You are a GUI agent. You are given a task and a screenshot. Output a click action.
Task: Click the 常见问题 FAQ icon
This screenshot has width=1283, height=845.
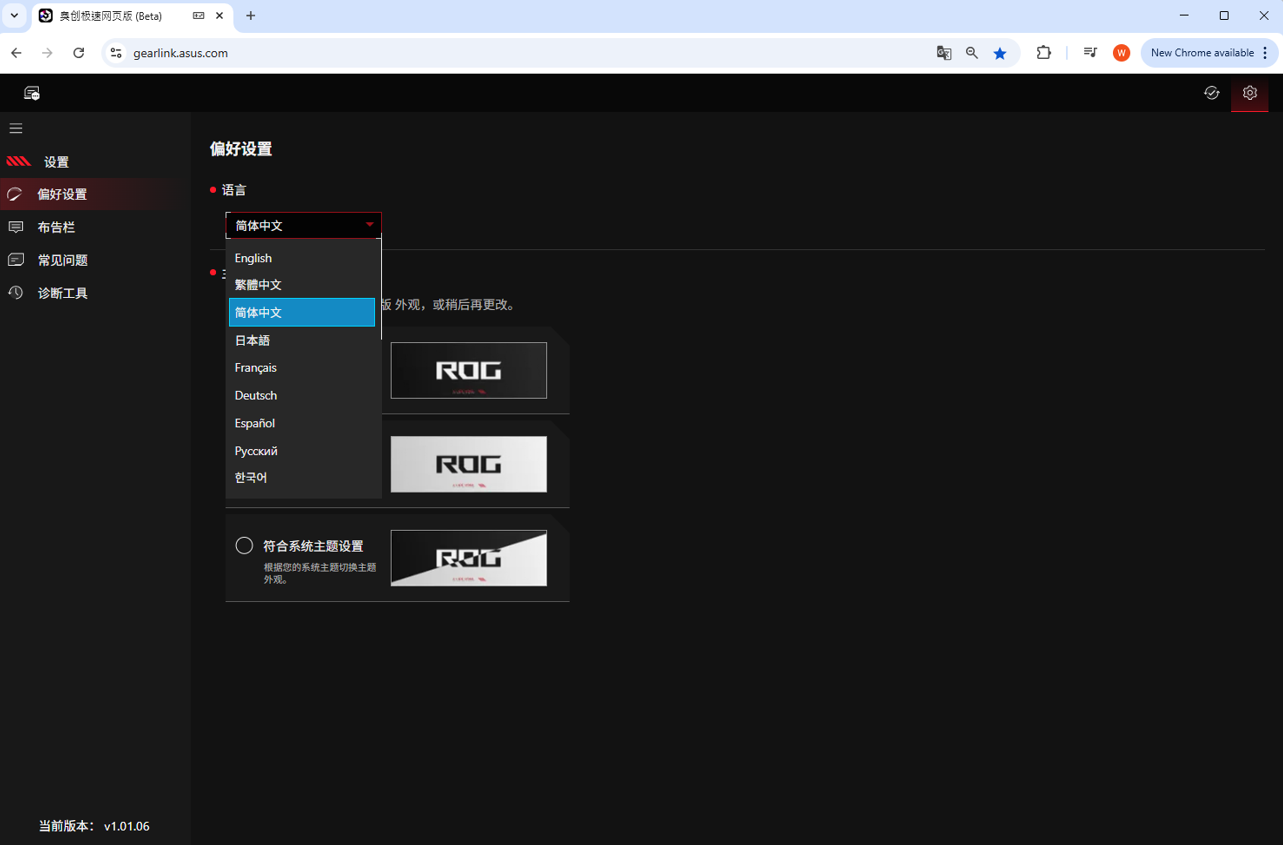point(16,260)
